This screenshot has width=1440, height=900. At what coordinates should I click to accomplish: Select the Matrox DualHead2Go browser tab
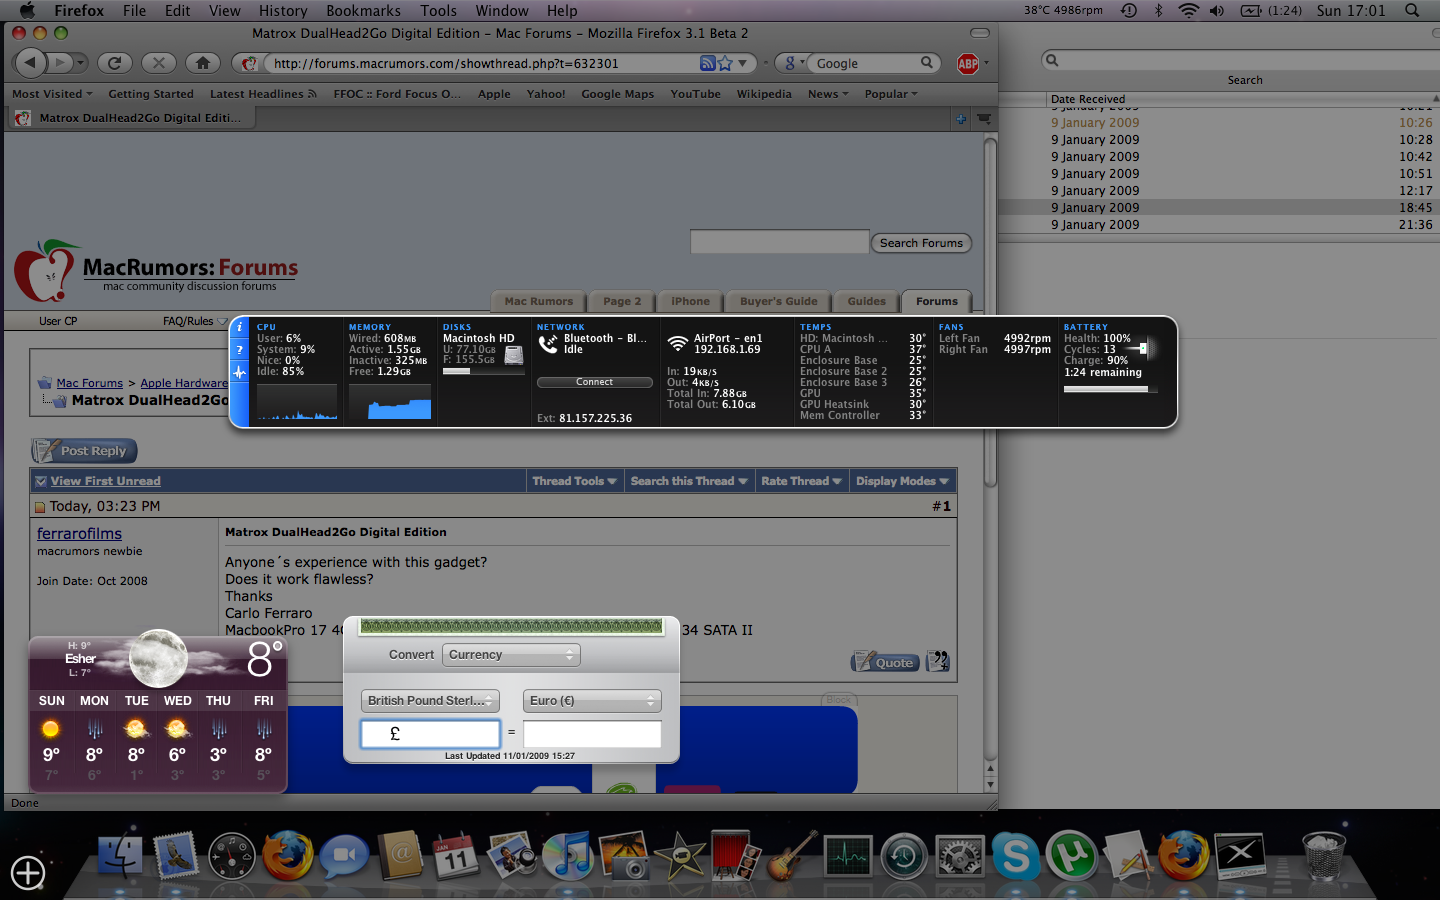pos(130,118)
